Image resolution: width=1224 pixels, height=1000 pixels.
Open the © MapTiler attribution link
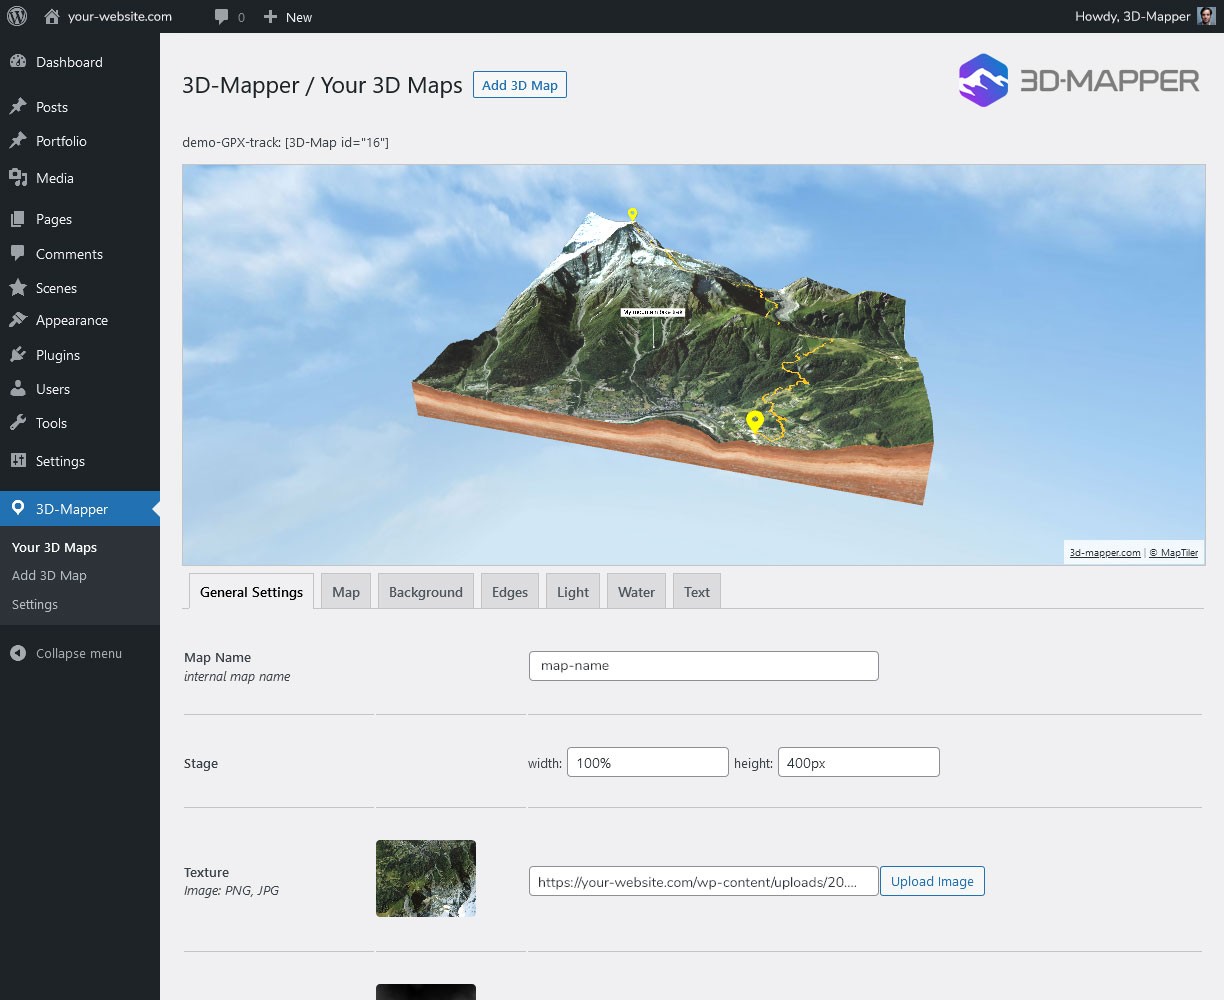(1173, 552)
